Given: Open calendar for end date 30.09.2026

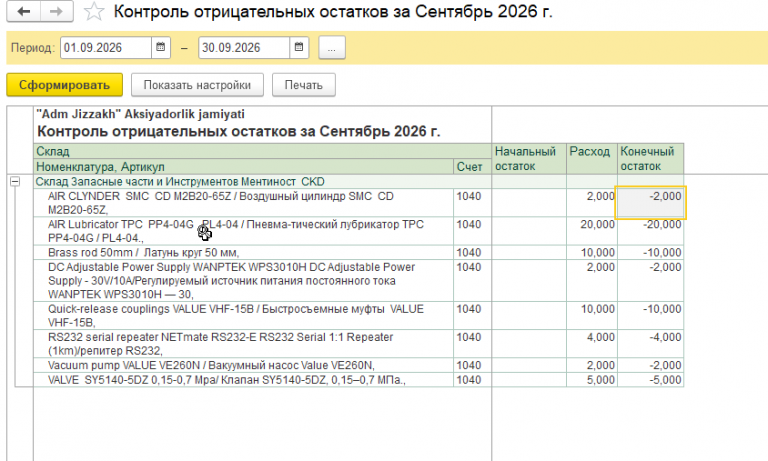Looking at the screenshot, I should [299, 48].
